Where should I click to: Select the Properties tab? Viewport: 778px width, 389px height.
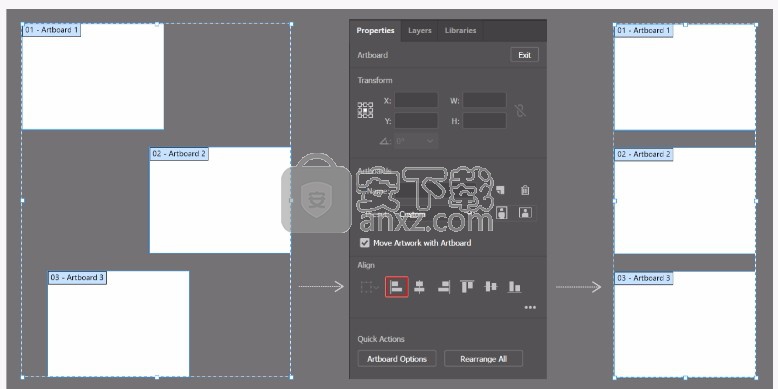[x=375, y=30]
